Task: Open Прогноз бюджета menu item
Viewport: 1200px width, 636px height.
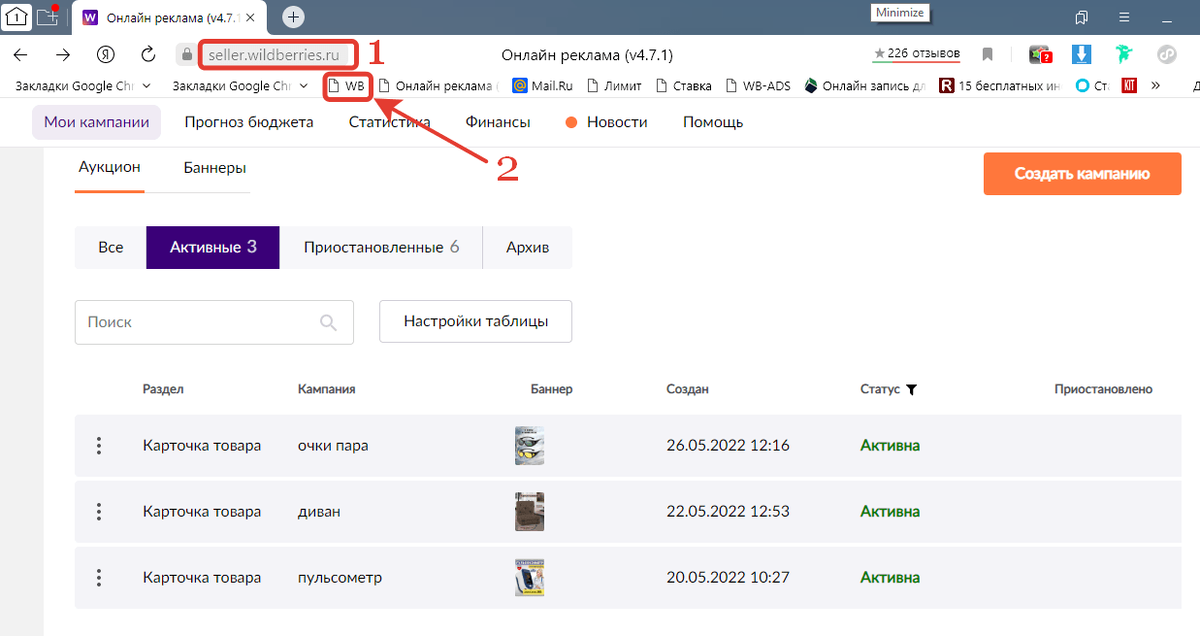Action: pyautogui.click(x=249, y=122)
